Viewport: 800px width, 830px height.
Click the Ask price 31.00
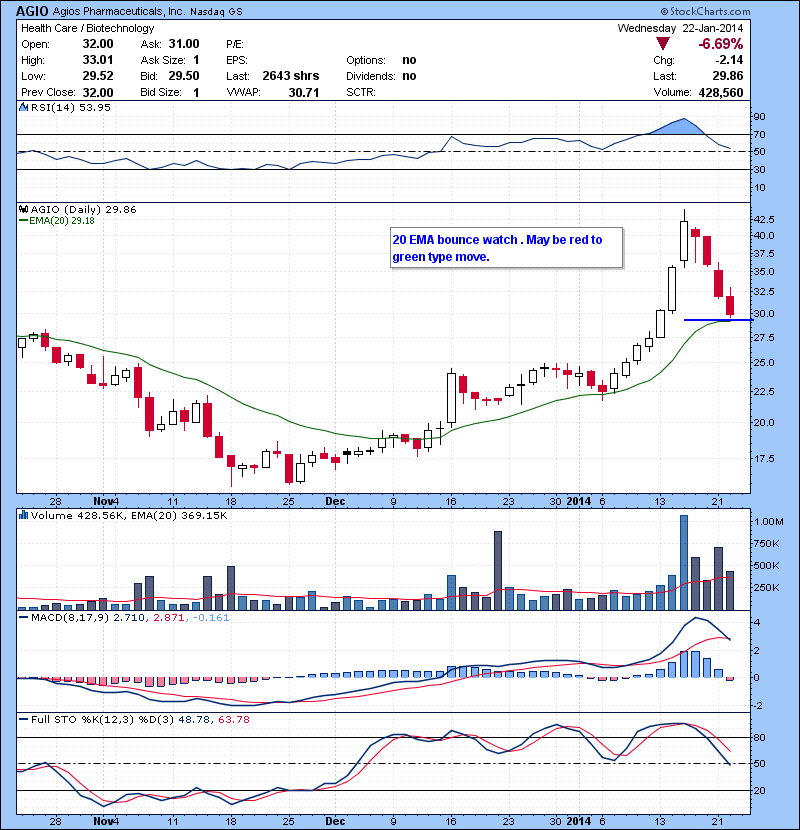tap(184, 44)
